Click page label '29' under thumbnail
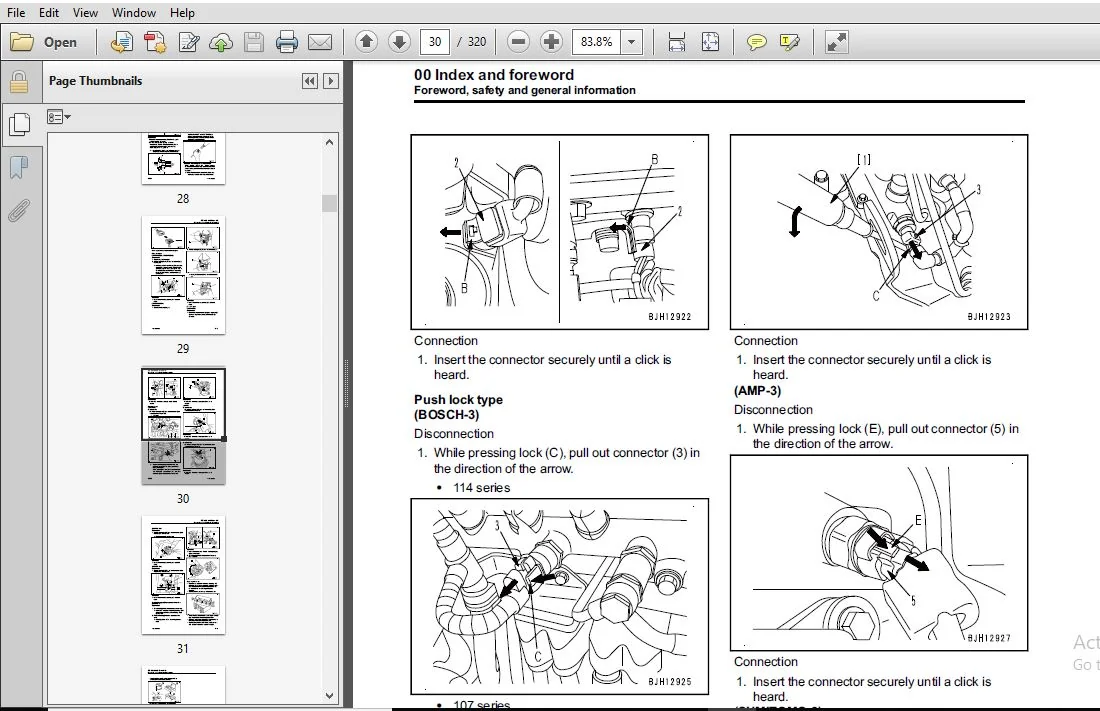1100x711 pixels. pyautogui.click(x=183, y=349)
